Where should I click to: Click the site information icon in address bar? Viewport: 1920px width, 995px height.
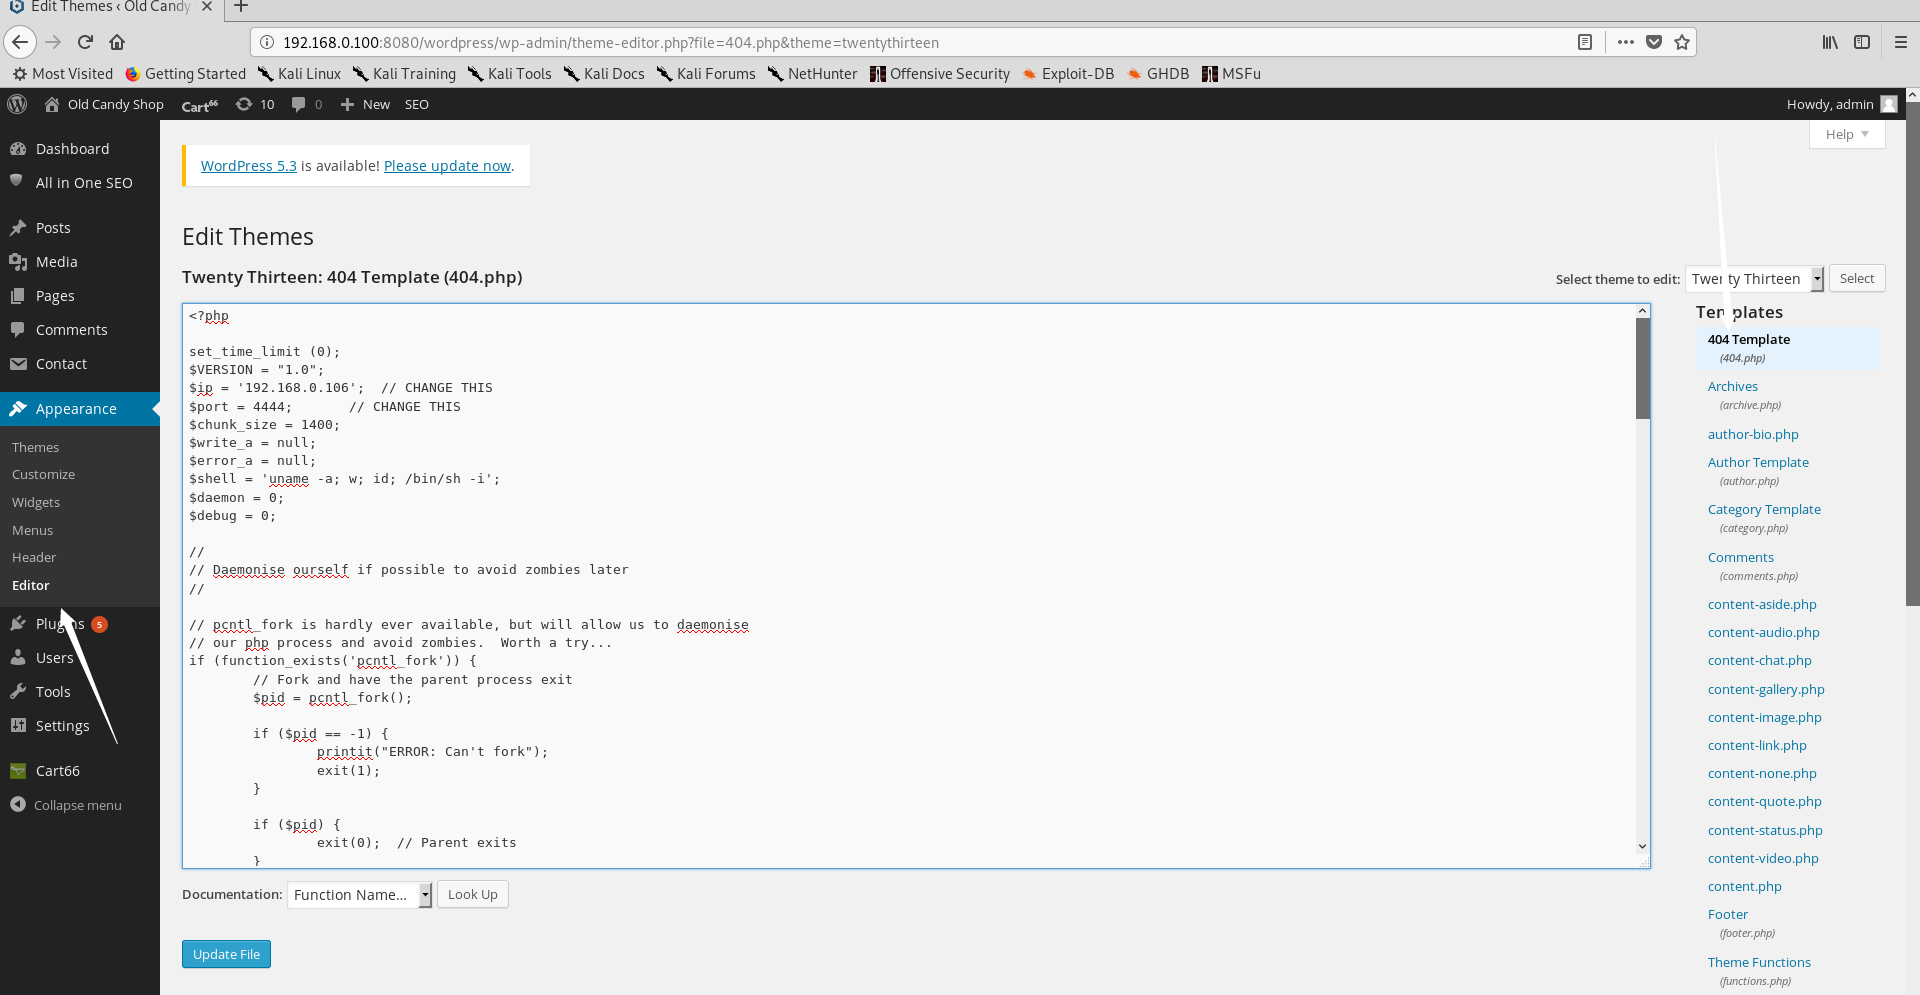(267, 42)
